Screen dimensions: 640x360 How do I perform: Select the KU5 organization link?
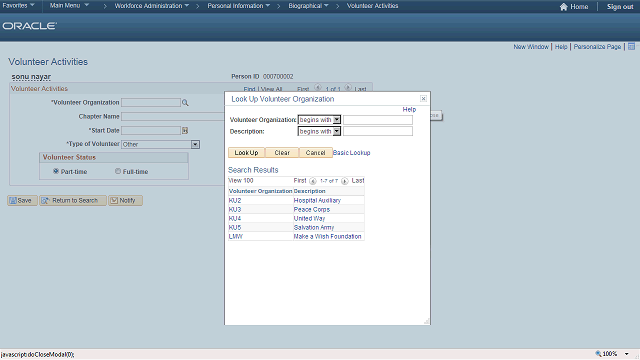tap(235, 227)
